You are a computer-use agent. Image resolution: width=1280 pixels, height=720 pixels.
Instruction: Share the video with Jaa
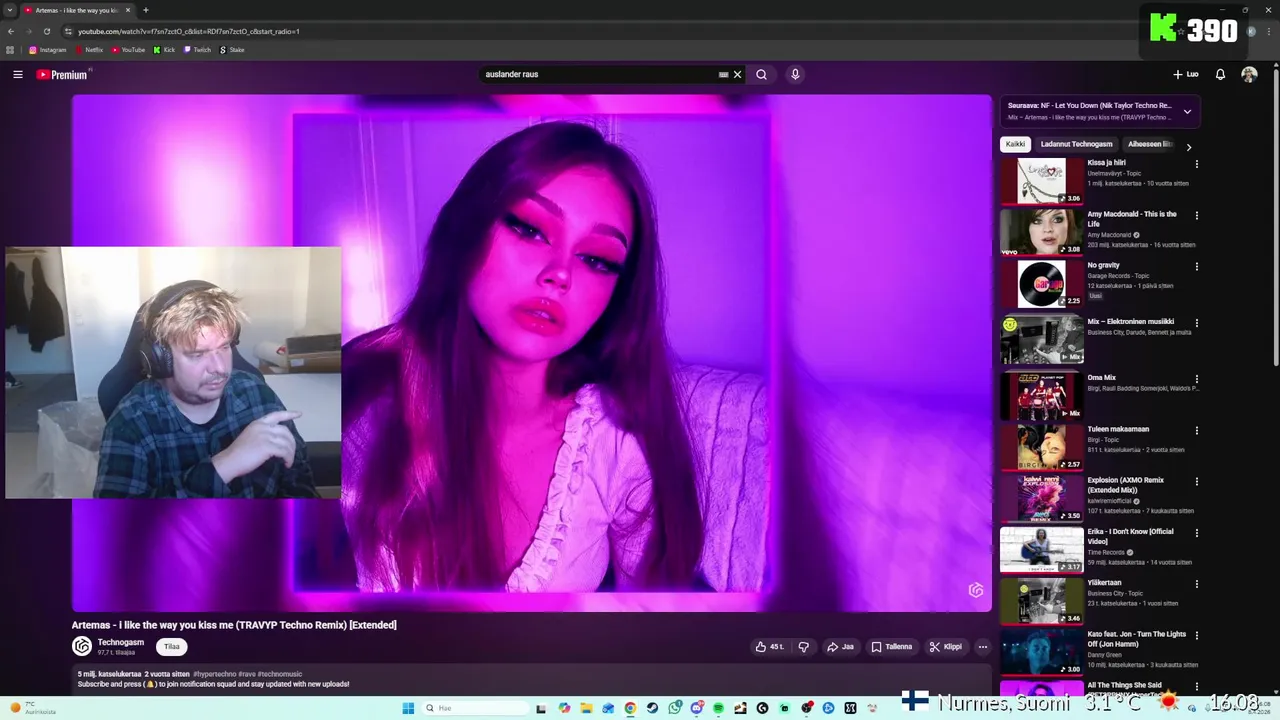pyautogui.click(x=840, y=647)
